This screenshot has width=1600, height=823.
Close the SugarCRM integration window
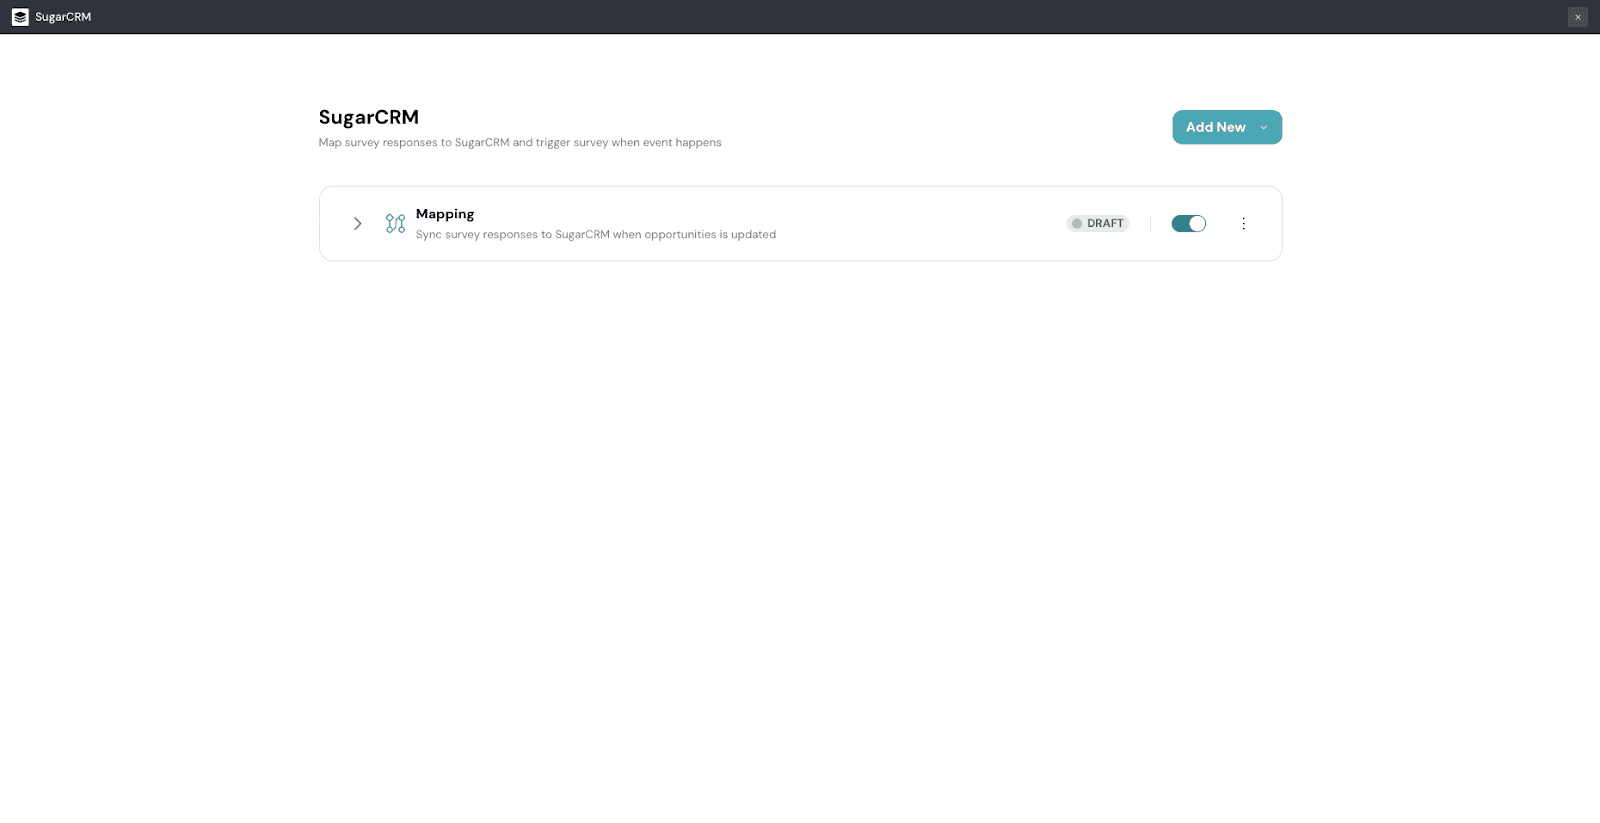tap(1577, 17)
